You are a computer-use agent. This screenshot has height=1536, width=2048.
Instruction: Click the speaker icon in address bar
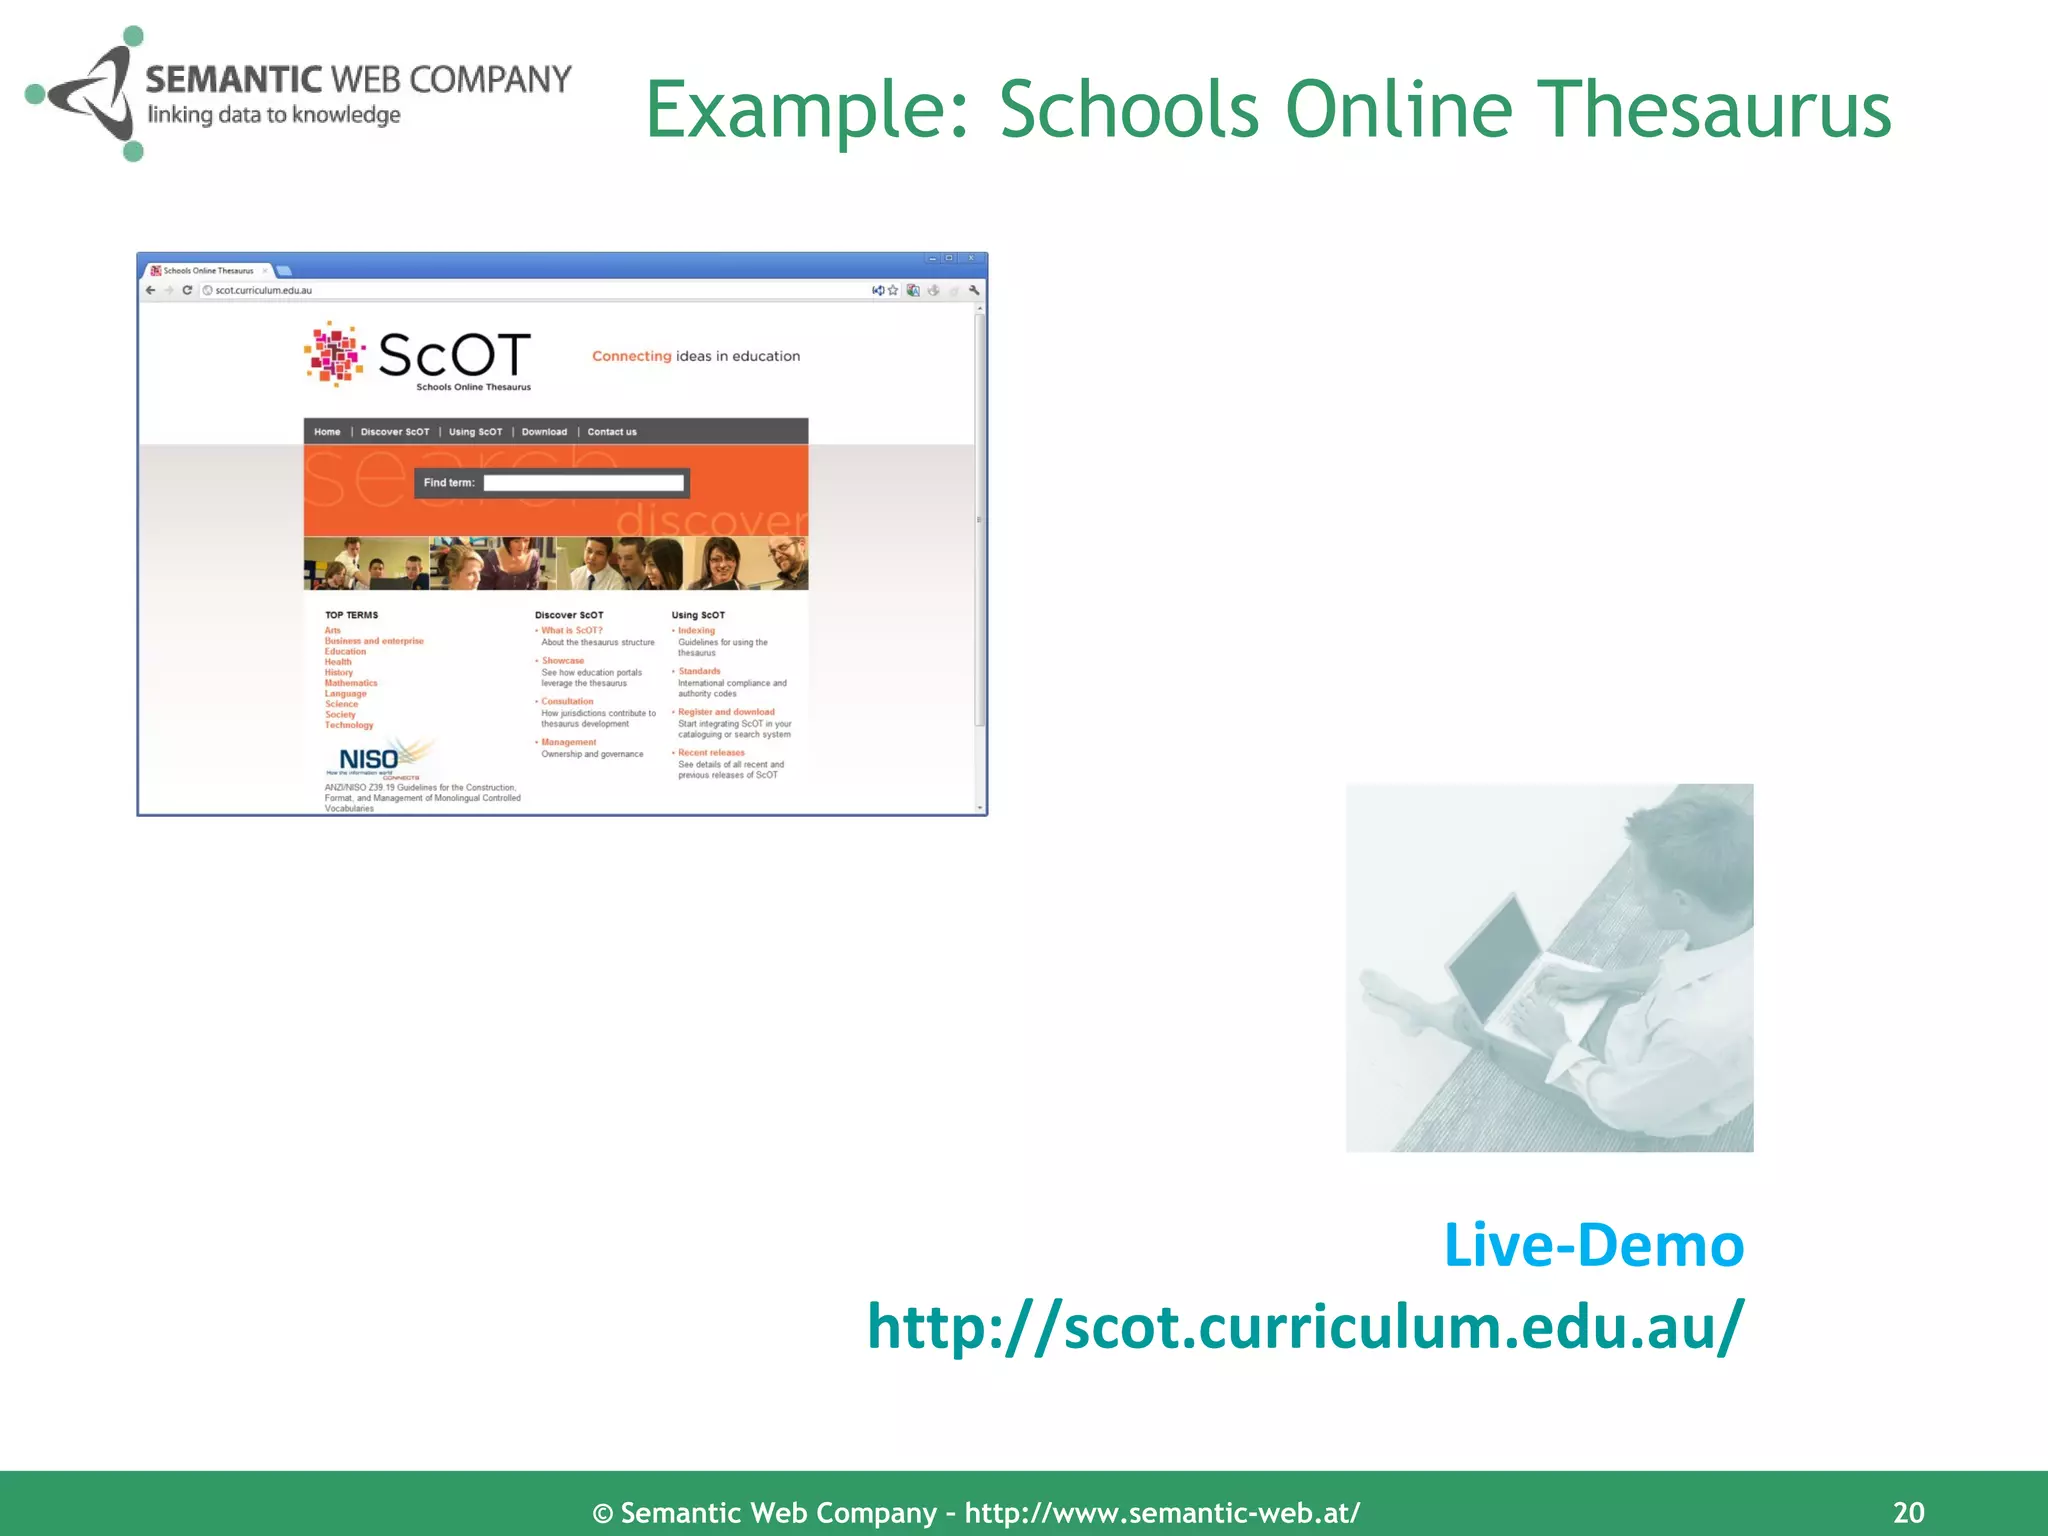[877, 290]
